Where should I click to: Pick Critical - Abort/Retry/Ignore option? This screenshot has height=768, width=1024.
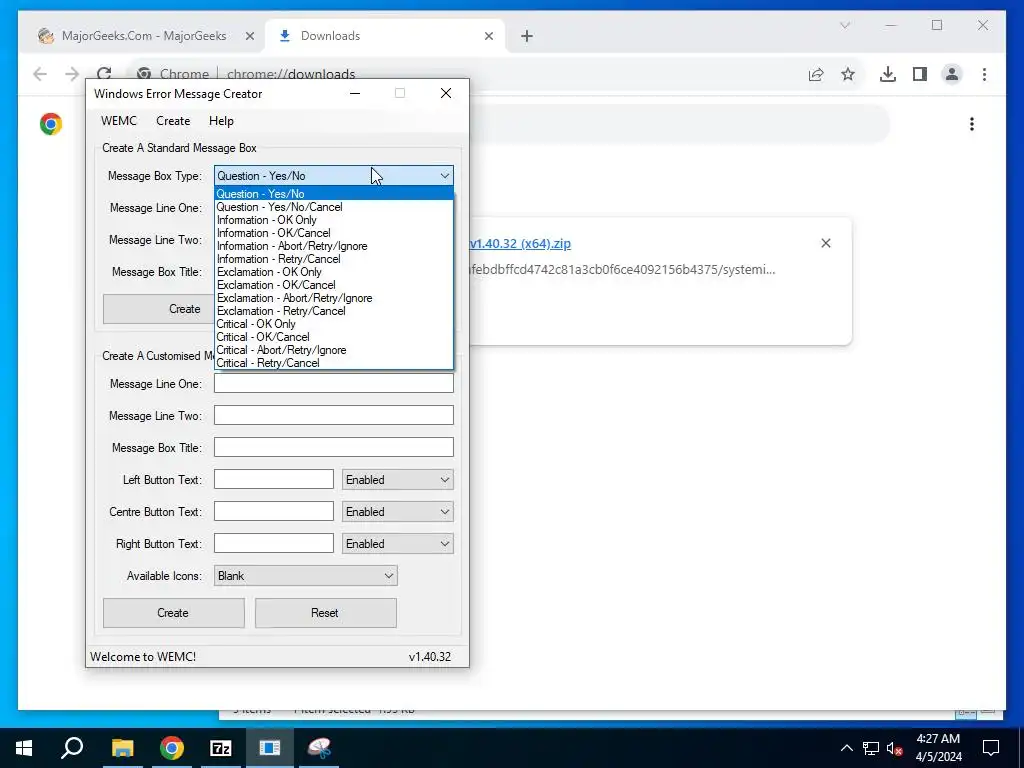pyautogui.click(x=334, y=350)
